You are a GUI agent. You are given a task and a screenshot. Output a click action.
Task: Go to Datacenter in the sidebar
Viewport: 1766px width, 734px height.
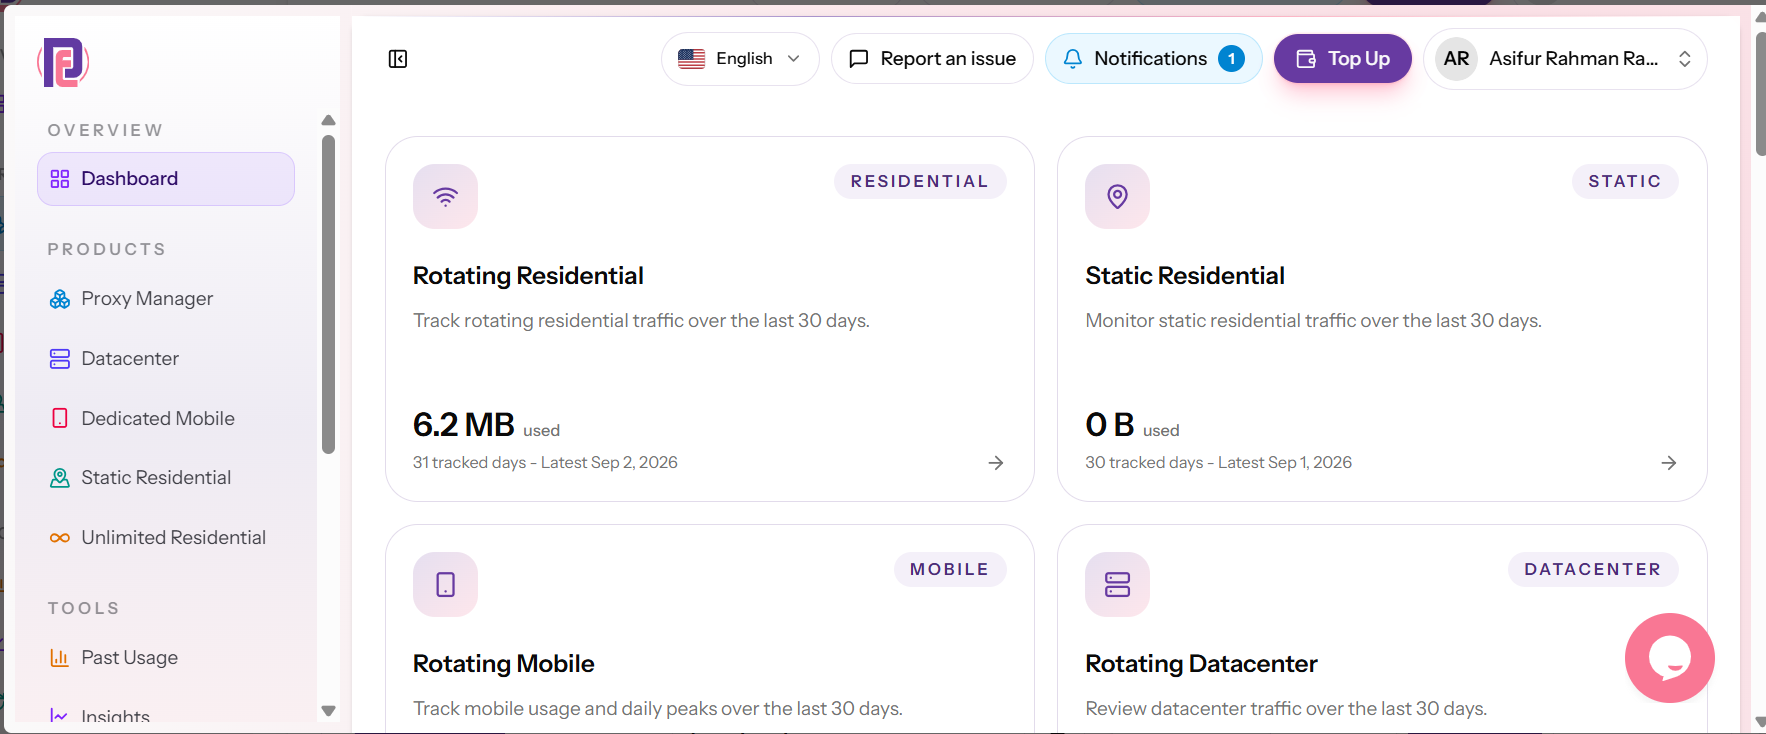tap(166, 358)
